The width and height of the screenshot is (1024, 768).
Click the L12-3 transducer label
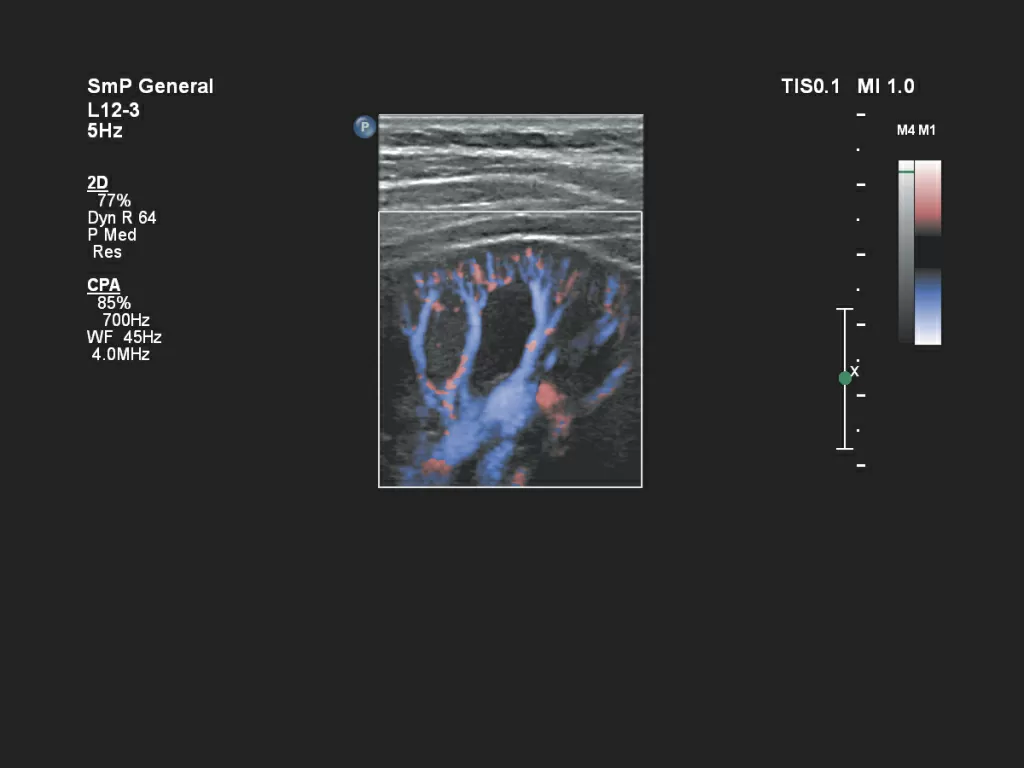[x=114, y=110]
